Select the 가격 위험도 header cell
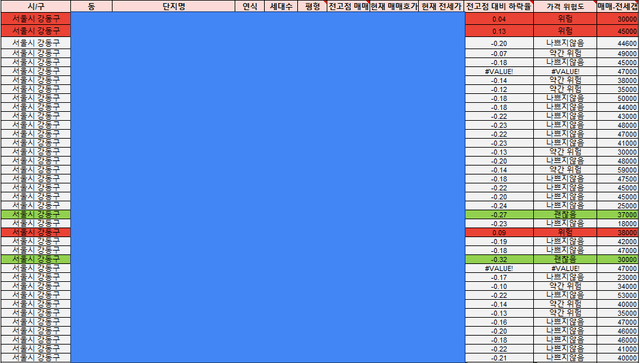The height and width of the screenshot is (363, 640). coord(565,6)
